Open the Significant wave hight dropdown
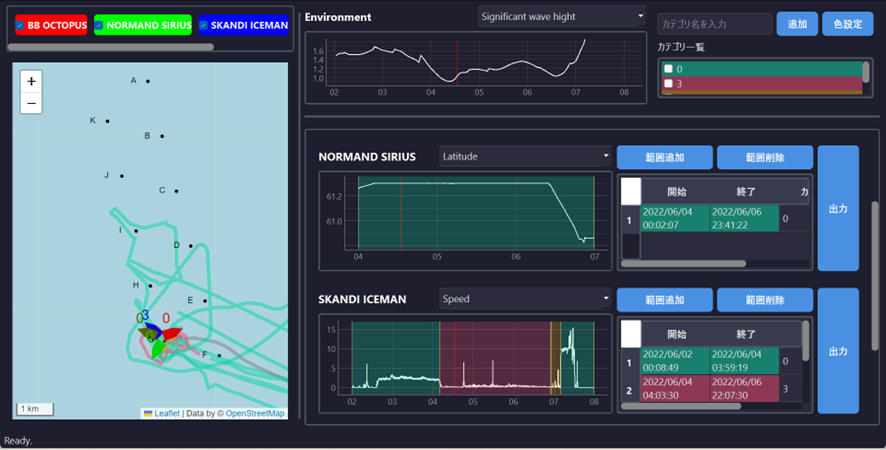Viewport: 886px width, 450px height. 561,16
